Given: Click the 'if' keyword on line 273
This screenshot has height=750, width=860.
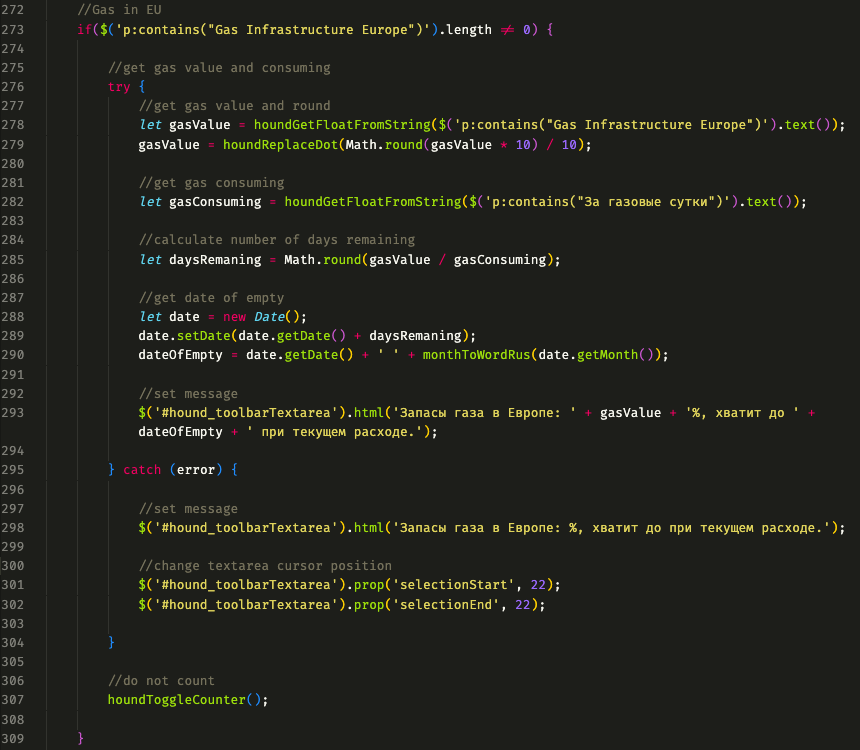Looking at the screenshot, I should (84, 30).
